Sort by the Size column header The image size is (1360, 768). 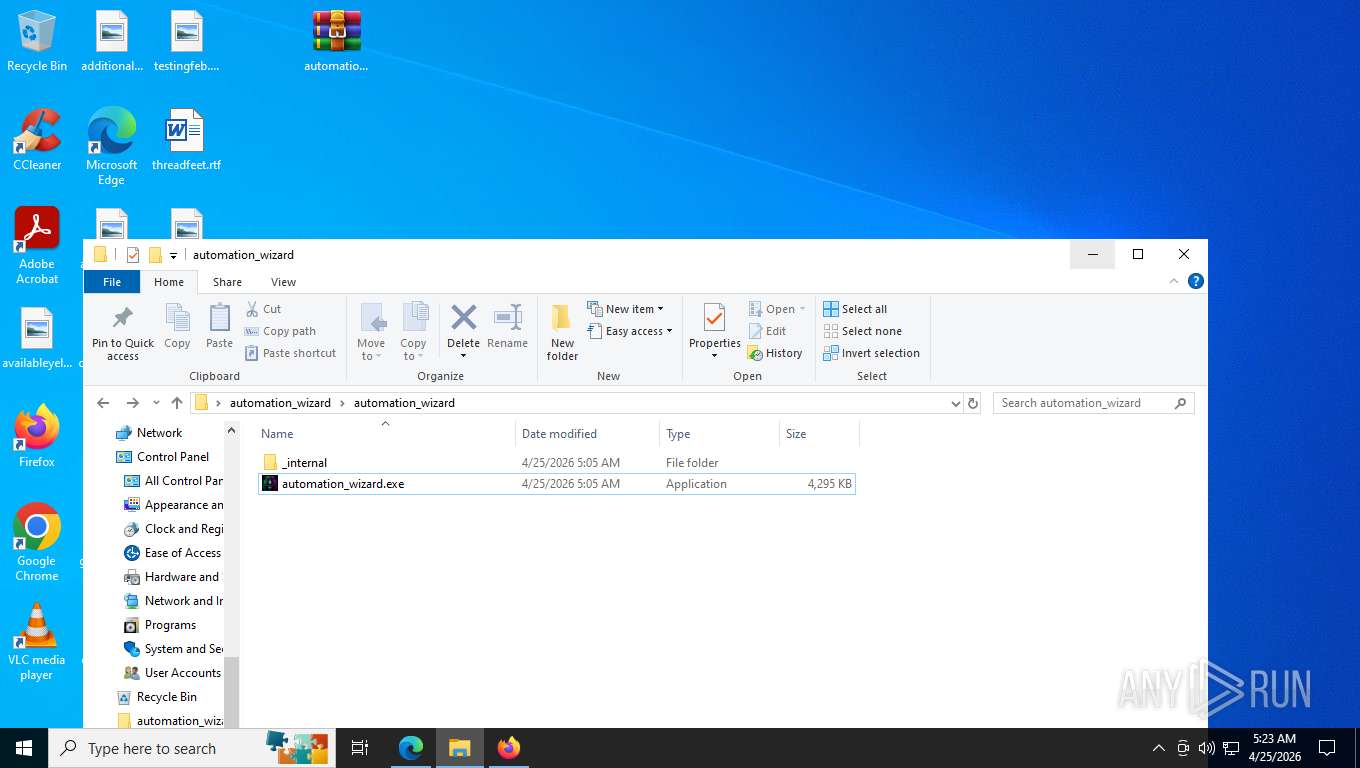819,433
